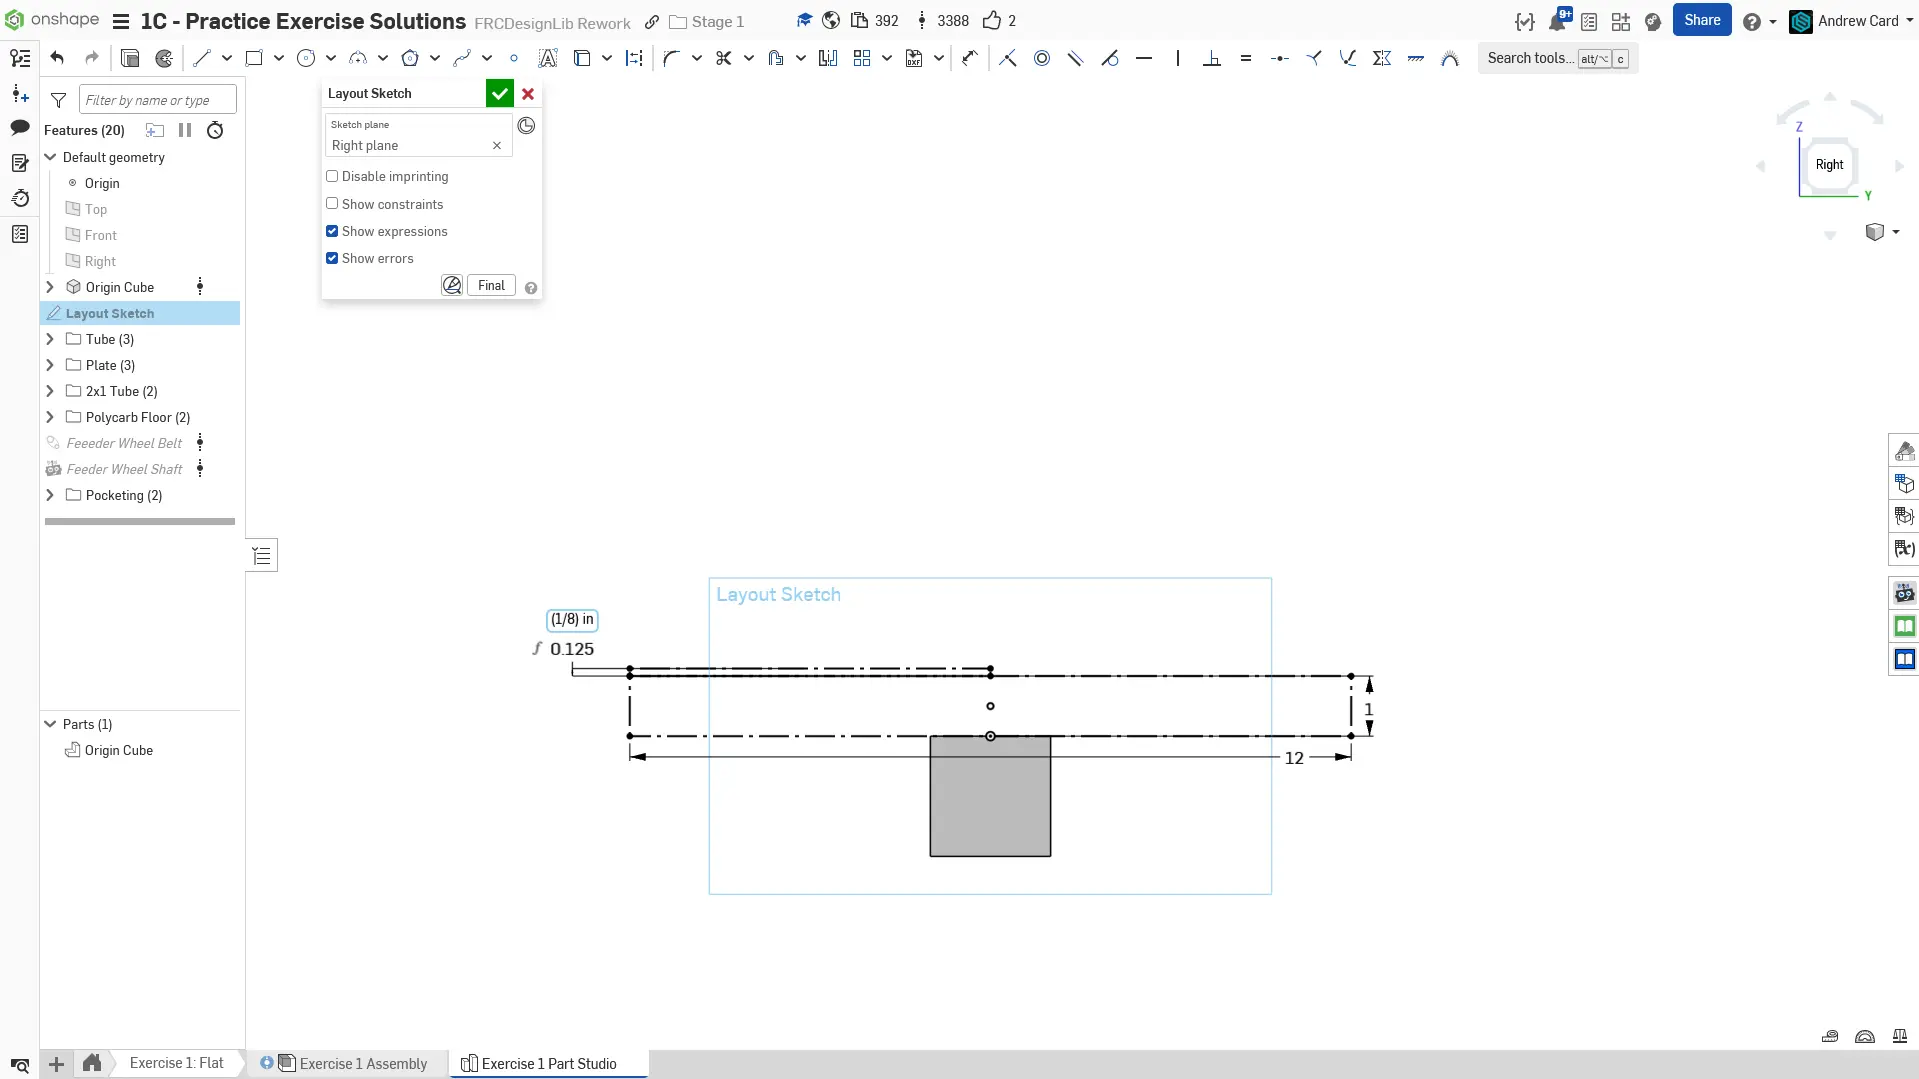Open the Exercise 1: Flat tab
Viewport: 1919px width, 1079px height.
click(x=176, y=1063)
